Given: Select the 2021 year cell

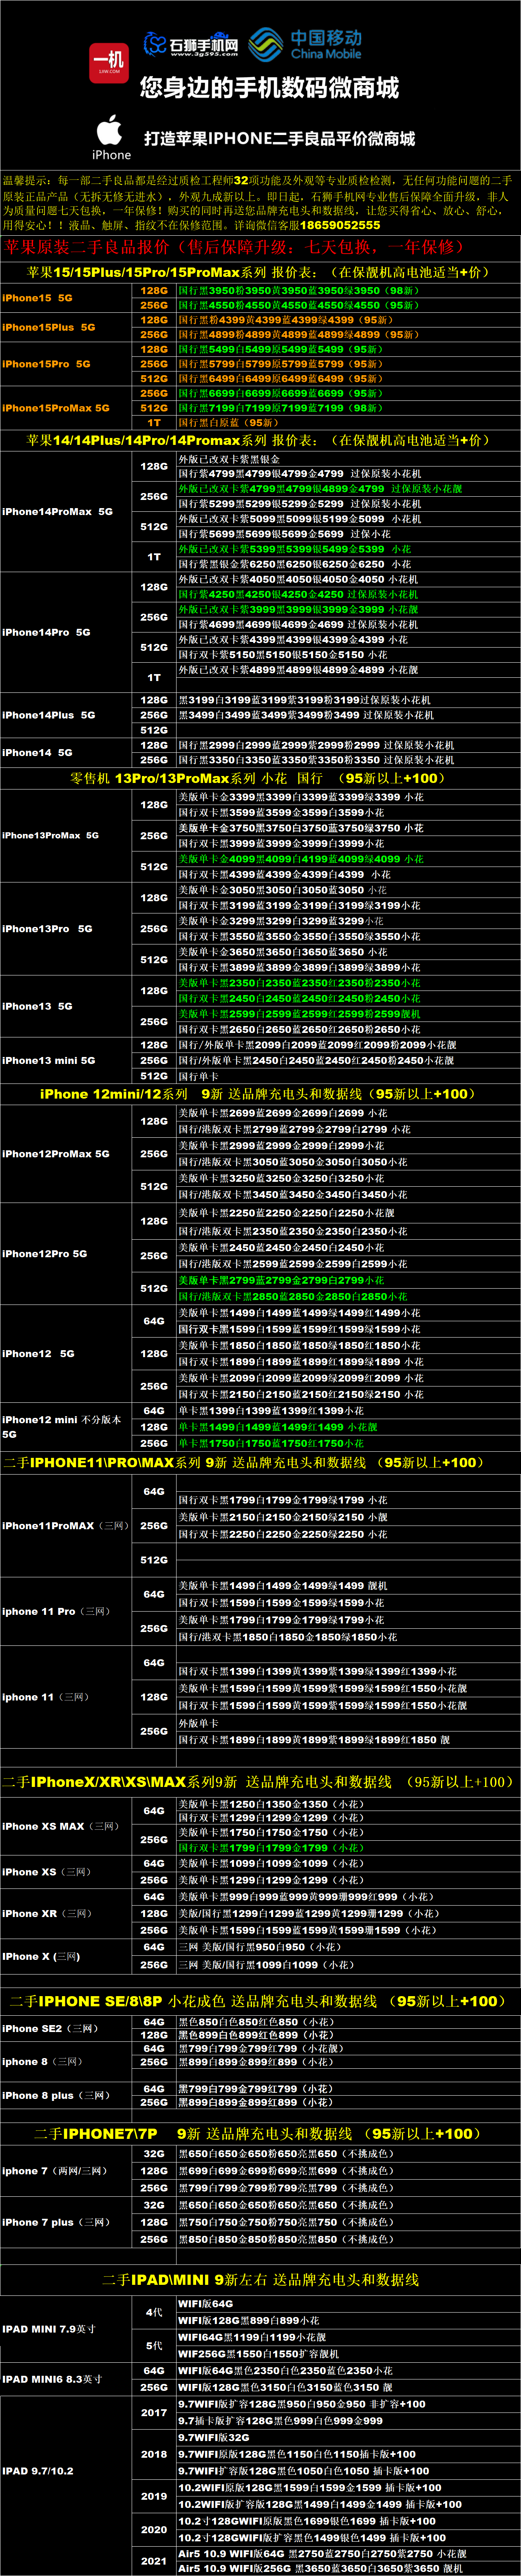Looking at the screenshot, I should click(x=154, y=2561).
